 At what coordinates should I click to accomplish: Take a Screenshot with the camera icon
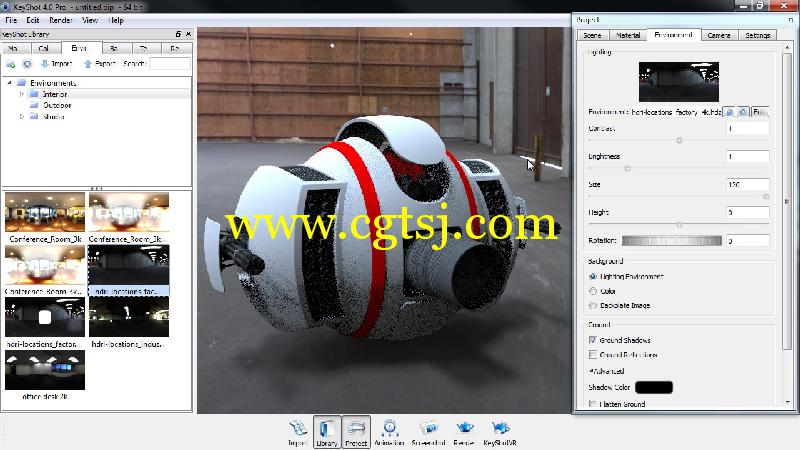(x=428, y=433)
